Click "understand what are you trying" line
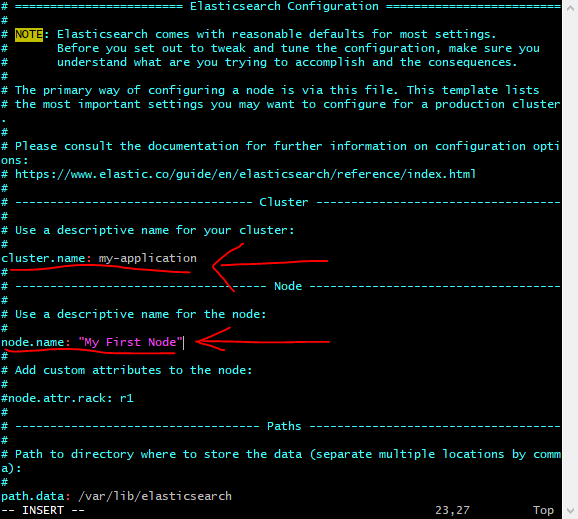This screenshot has height=519, width=578. (287, 62)
